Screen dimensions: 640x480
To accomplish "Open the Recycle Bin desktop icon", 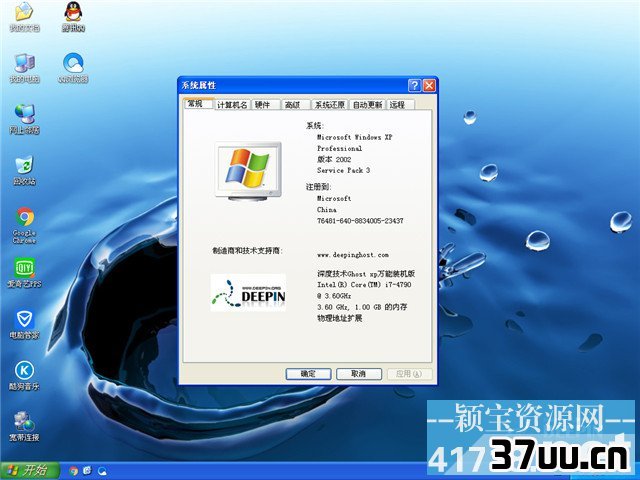I will click(24, 170).
